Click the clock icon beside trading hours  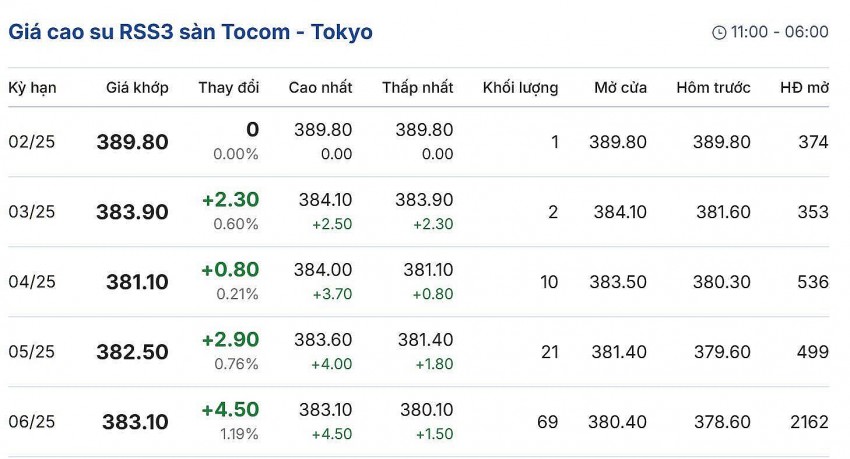[x=719, y=33]
